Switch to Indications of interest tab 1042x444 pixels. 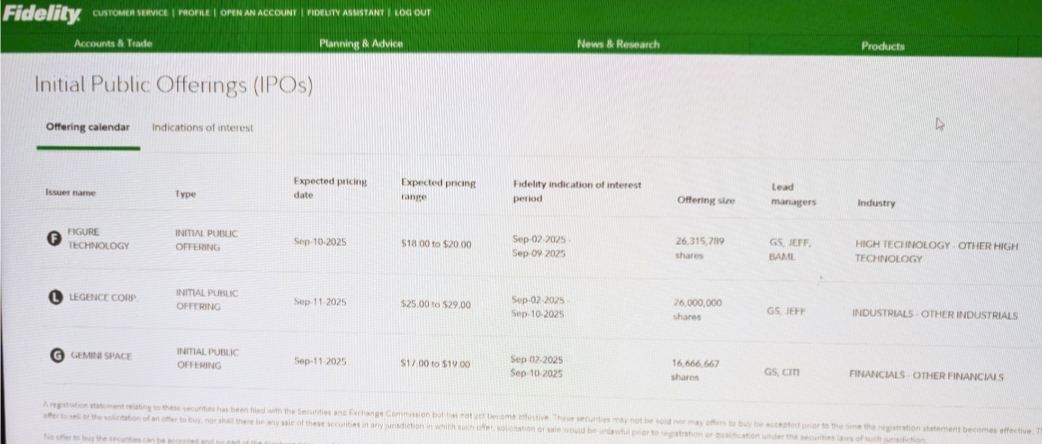point(203,128)
